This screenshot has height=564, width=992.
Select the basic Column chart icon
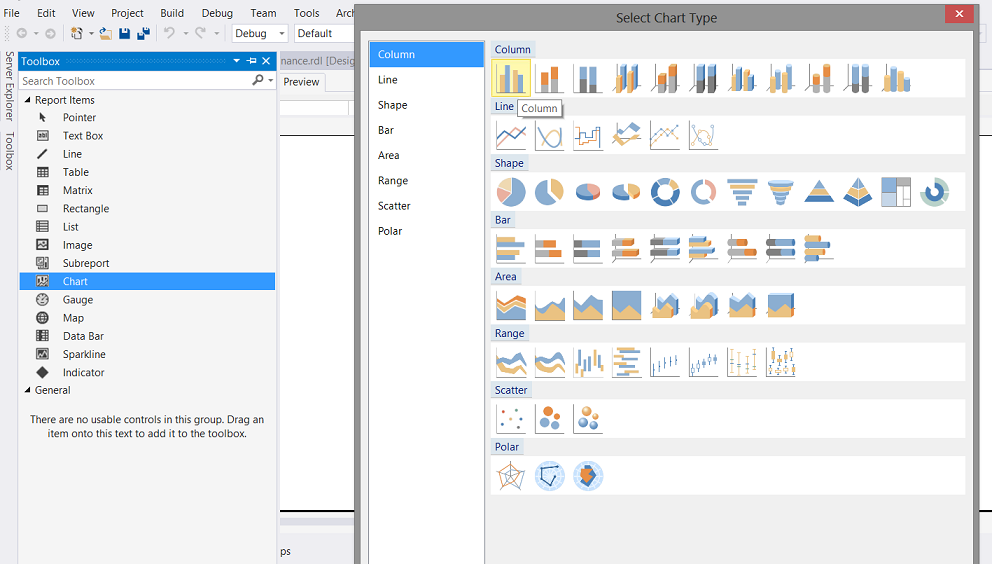click(x=511, y=78)
